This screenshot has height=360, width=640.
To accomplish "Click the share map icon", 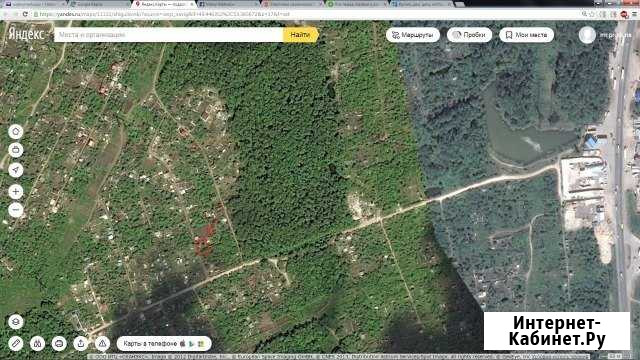I will pos(81,344).
